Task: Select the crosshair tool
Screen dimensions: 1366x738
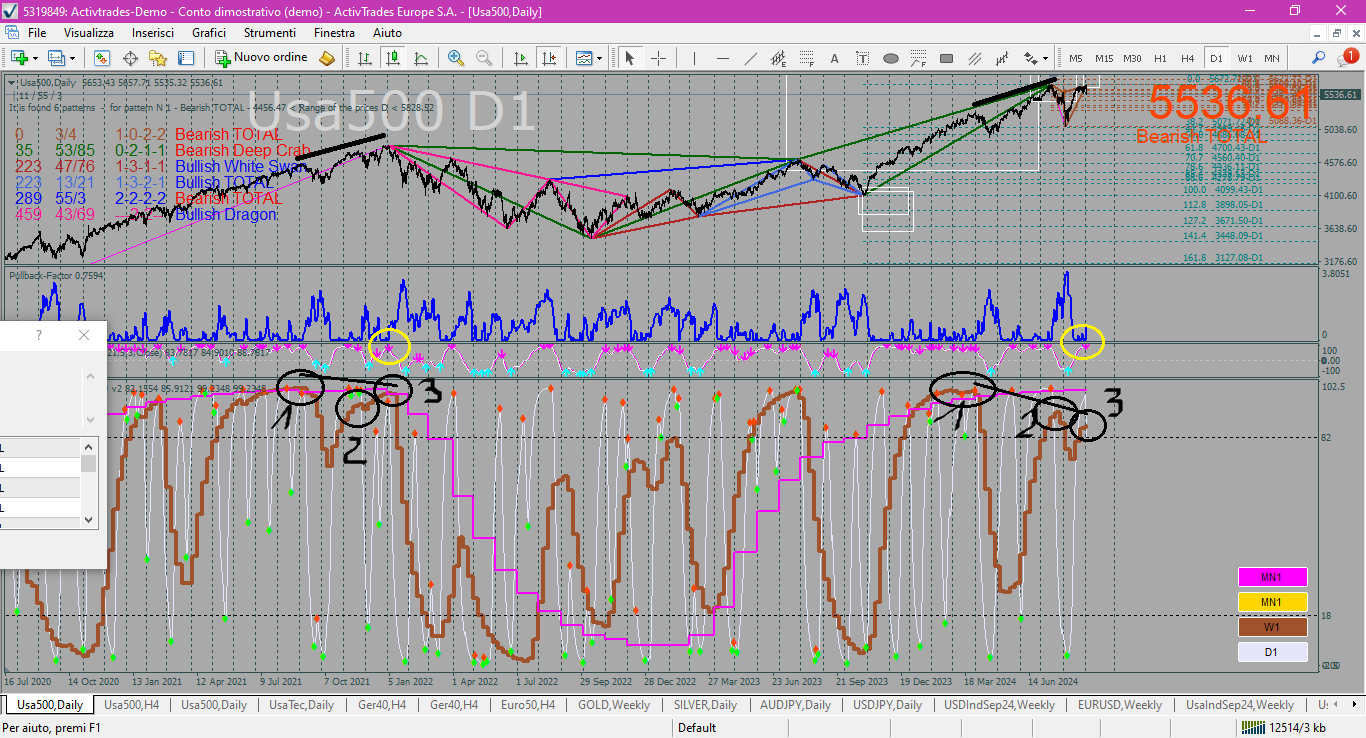Action: click(x=659, y=58)
